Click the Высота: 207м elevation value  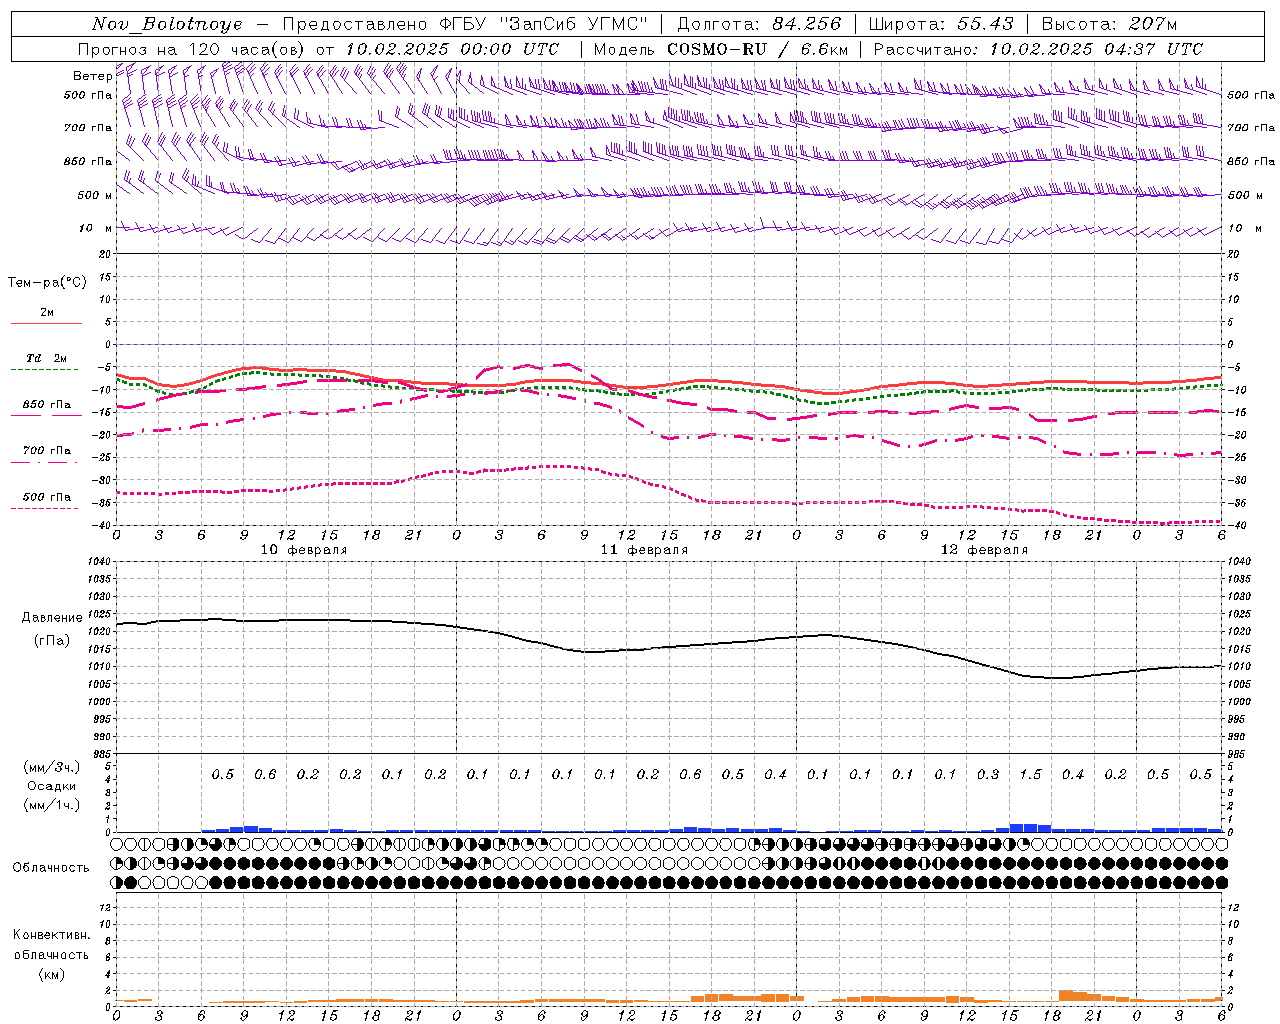[1109, 24]
